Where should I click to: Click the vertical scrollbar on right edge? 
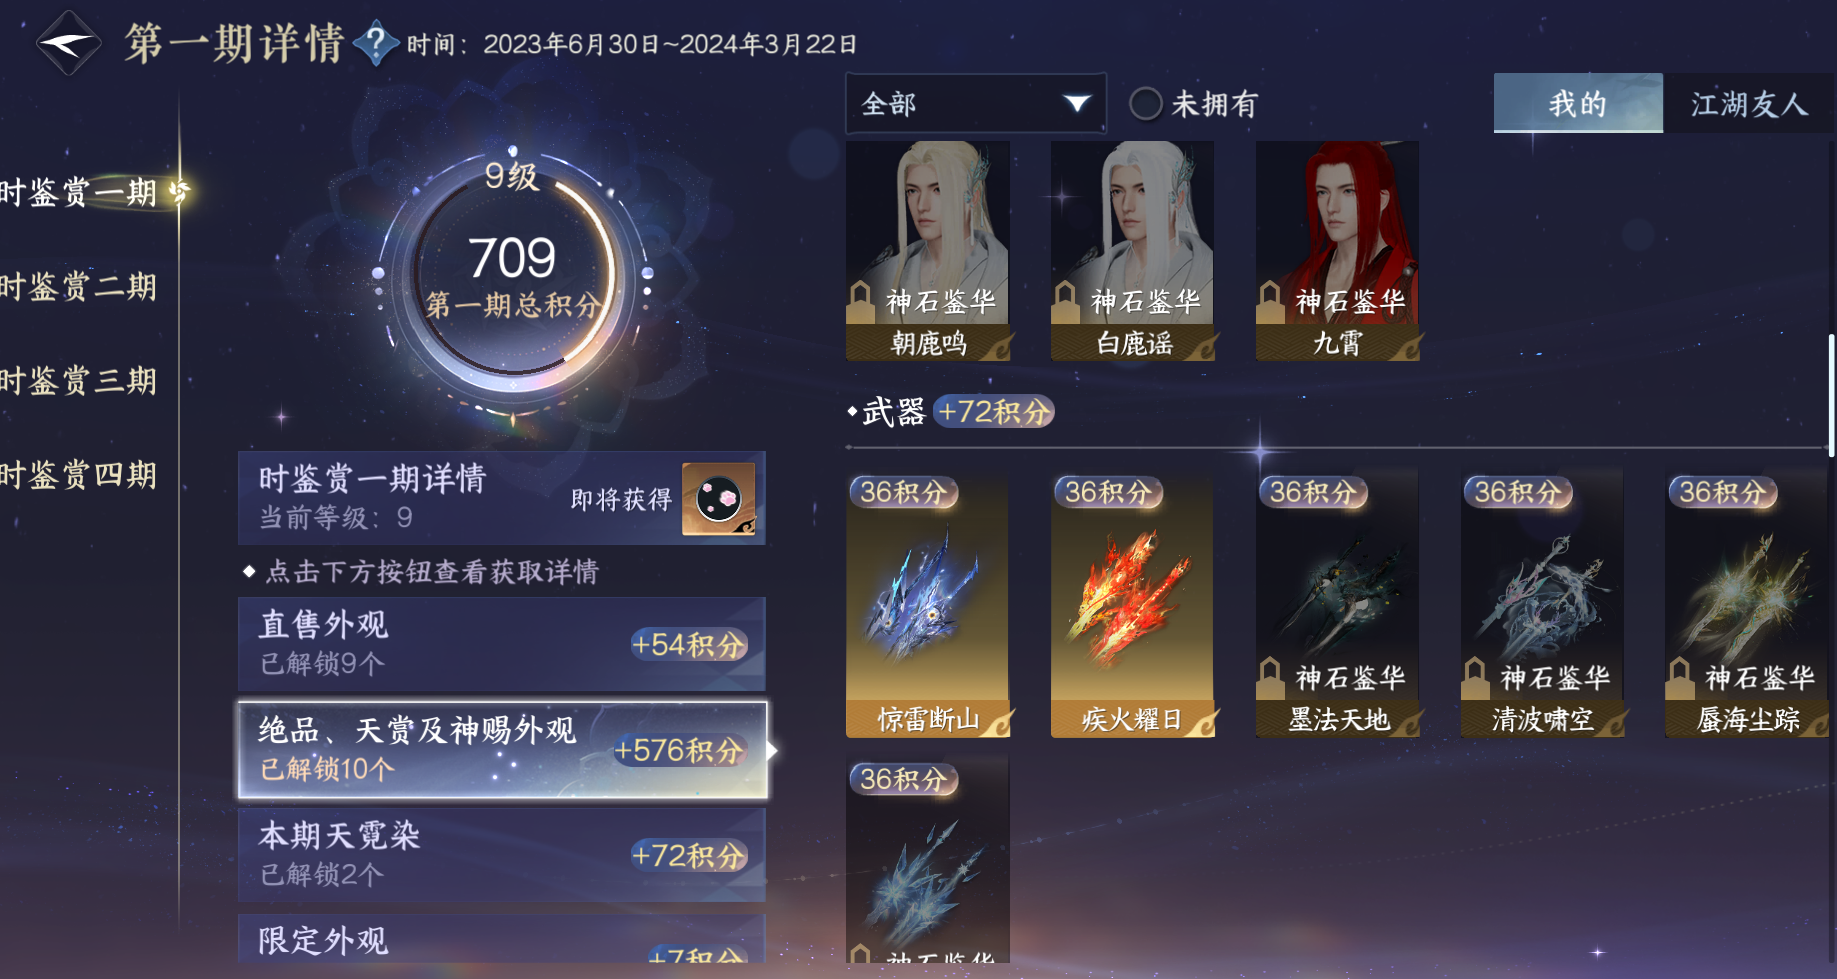point(1831,395)
